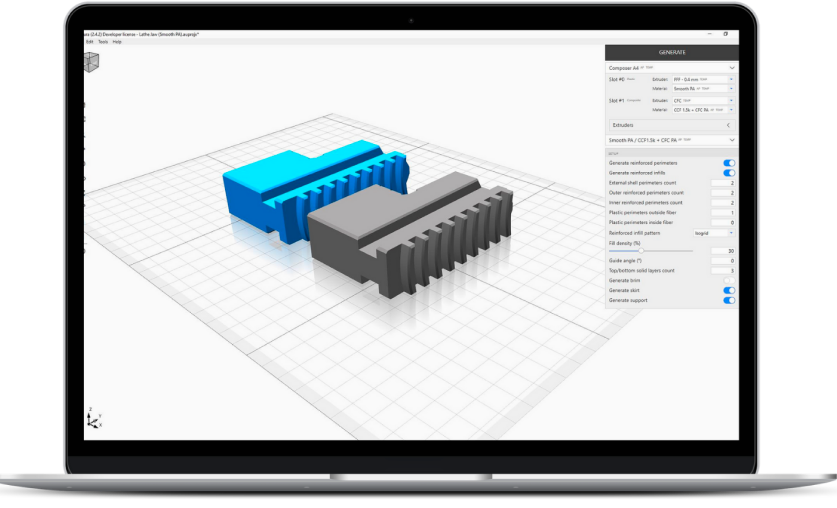Toggle Generate reinforced perimeters switch
The width and height of the screenshot is (837, 508).
coord(729,163)
